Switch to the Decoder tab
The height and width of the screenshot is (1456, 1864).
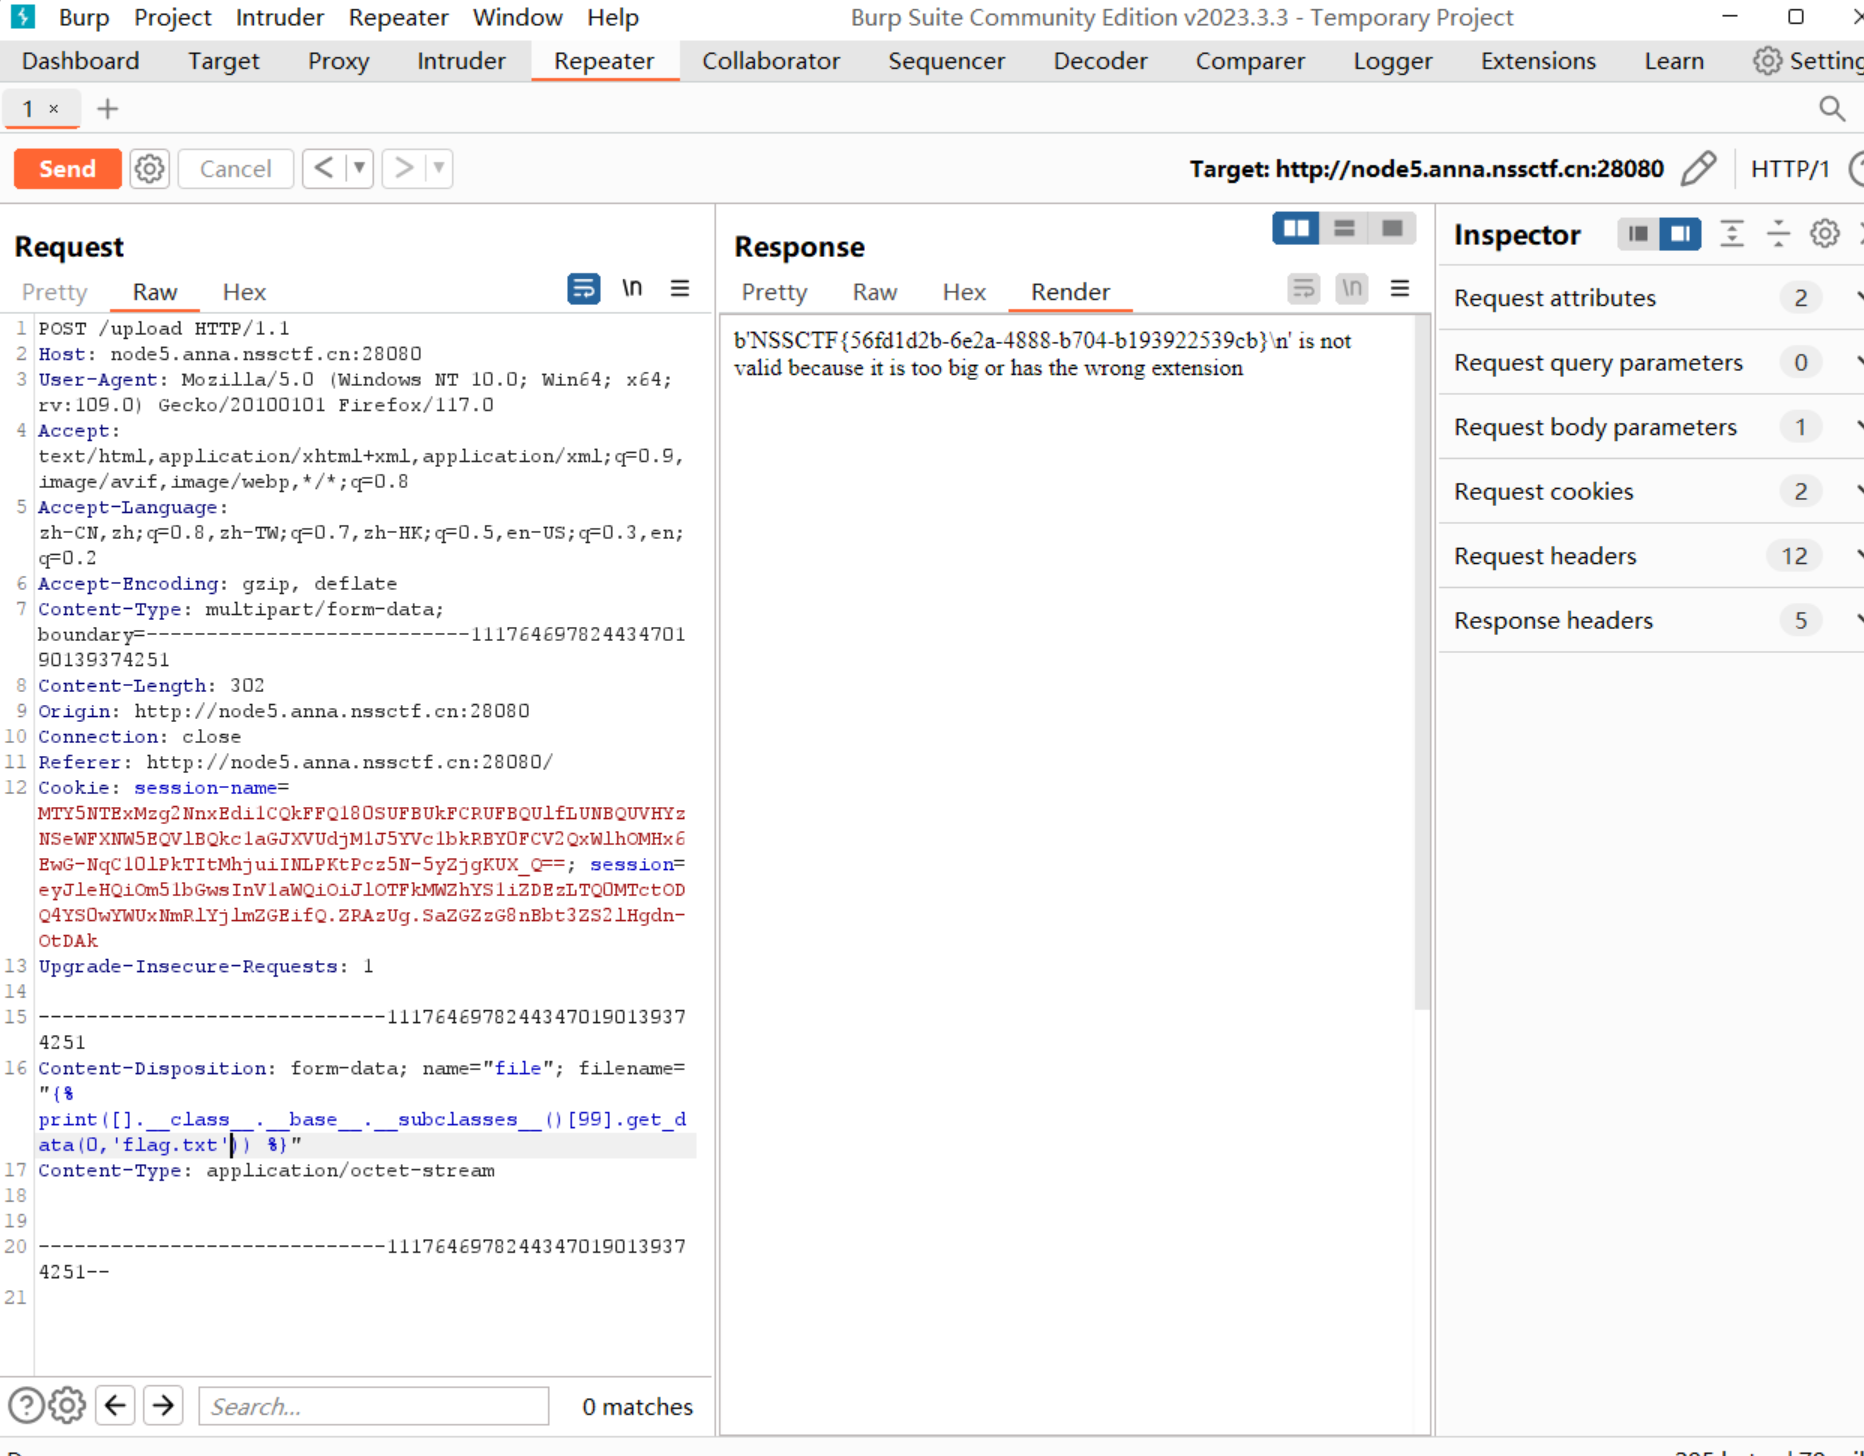tap(1100, 61)
